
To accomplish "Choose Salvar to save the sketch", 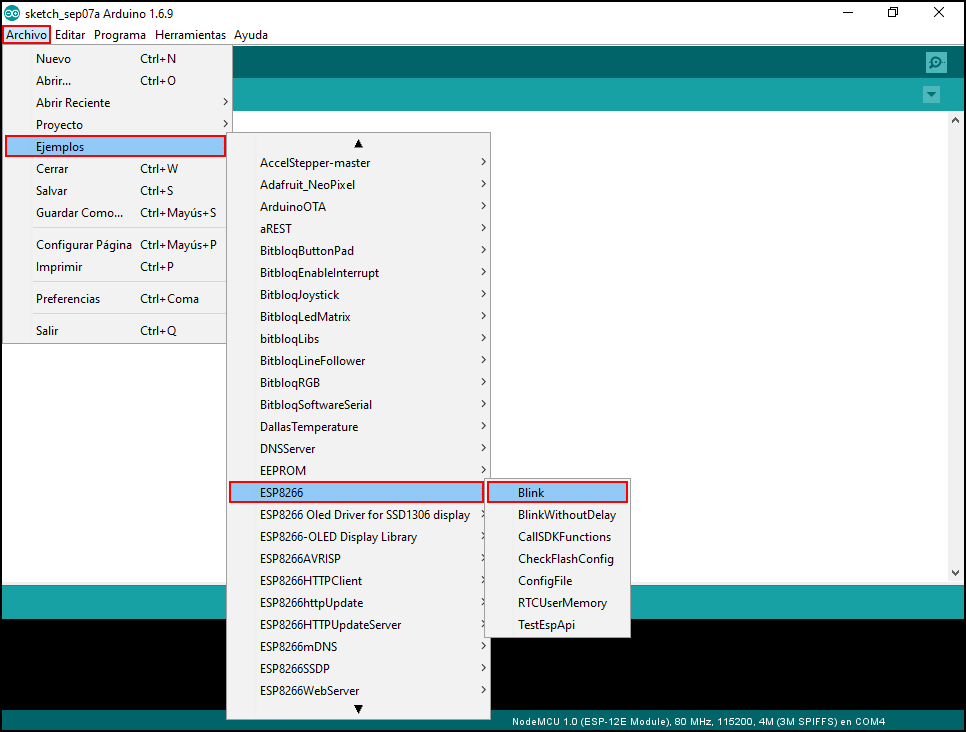I will (x=116, y=191).
